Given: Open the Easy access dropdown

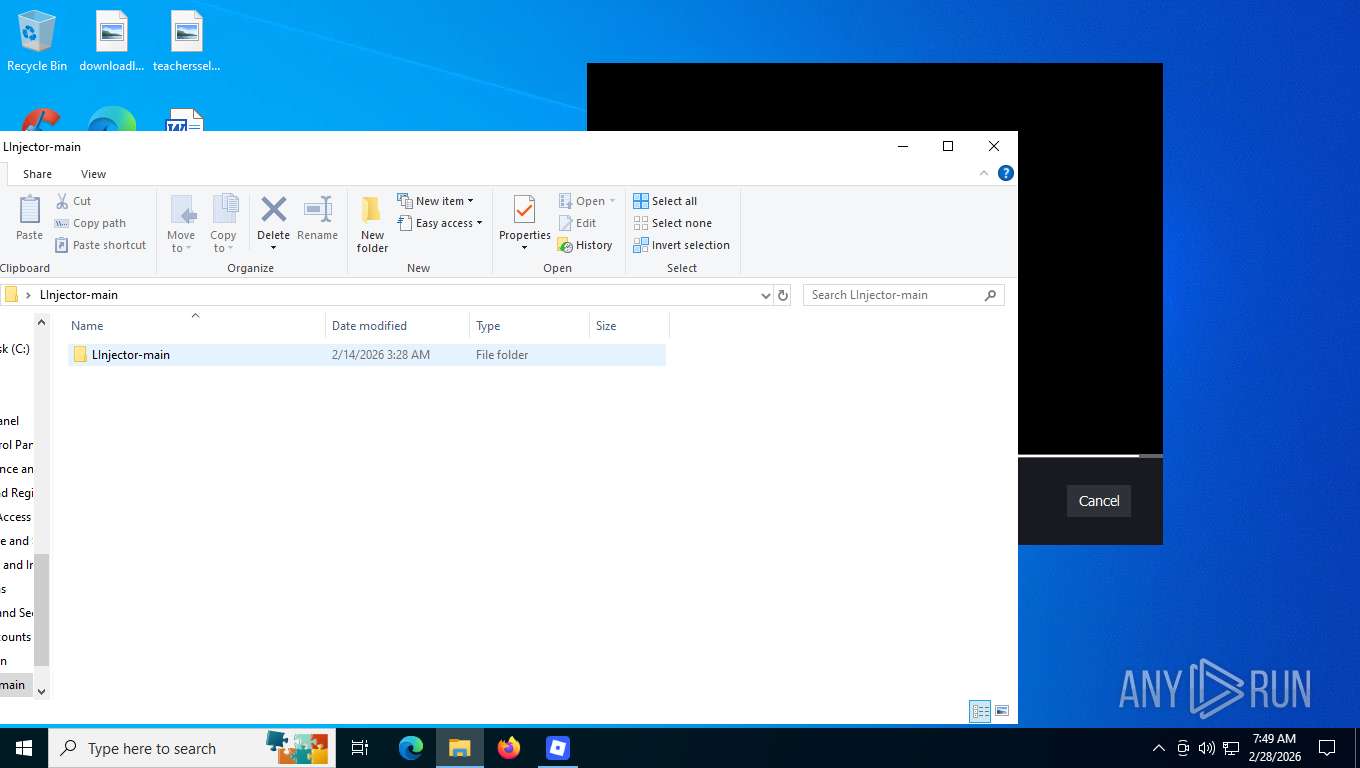Looking at the screenshot, I should (x=440, y=223).
